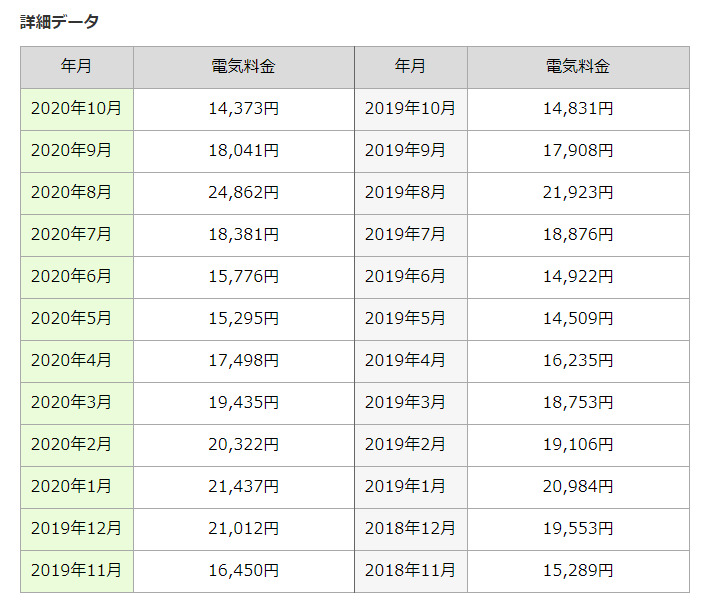Click the 2019年8月 month cell
The width and height of the screenshot is (704, 610).
point(406,193)
